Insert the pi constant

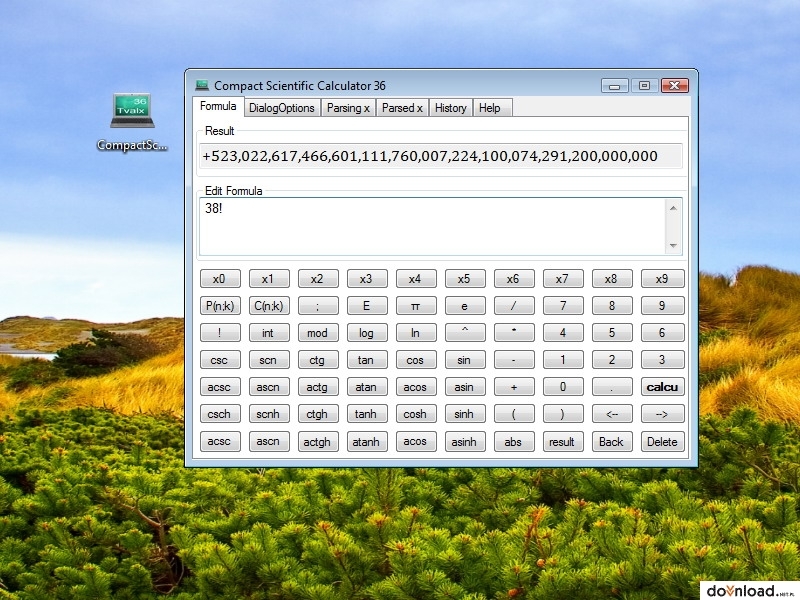416,306
